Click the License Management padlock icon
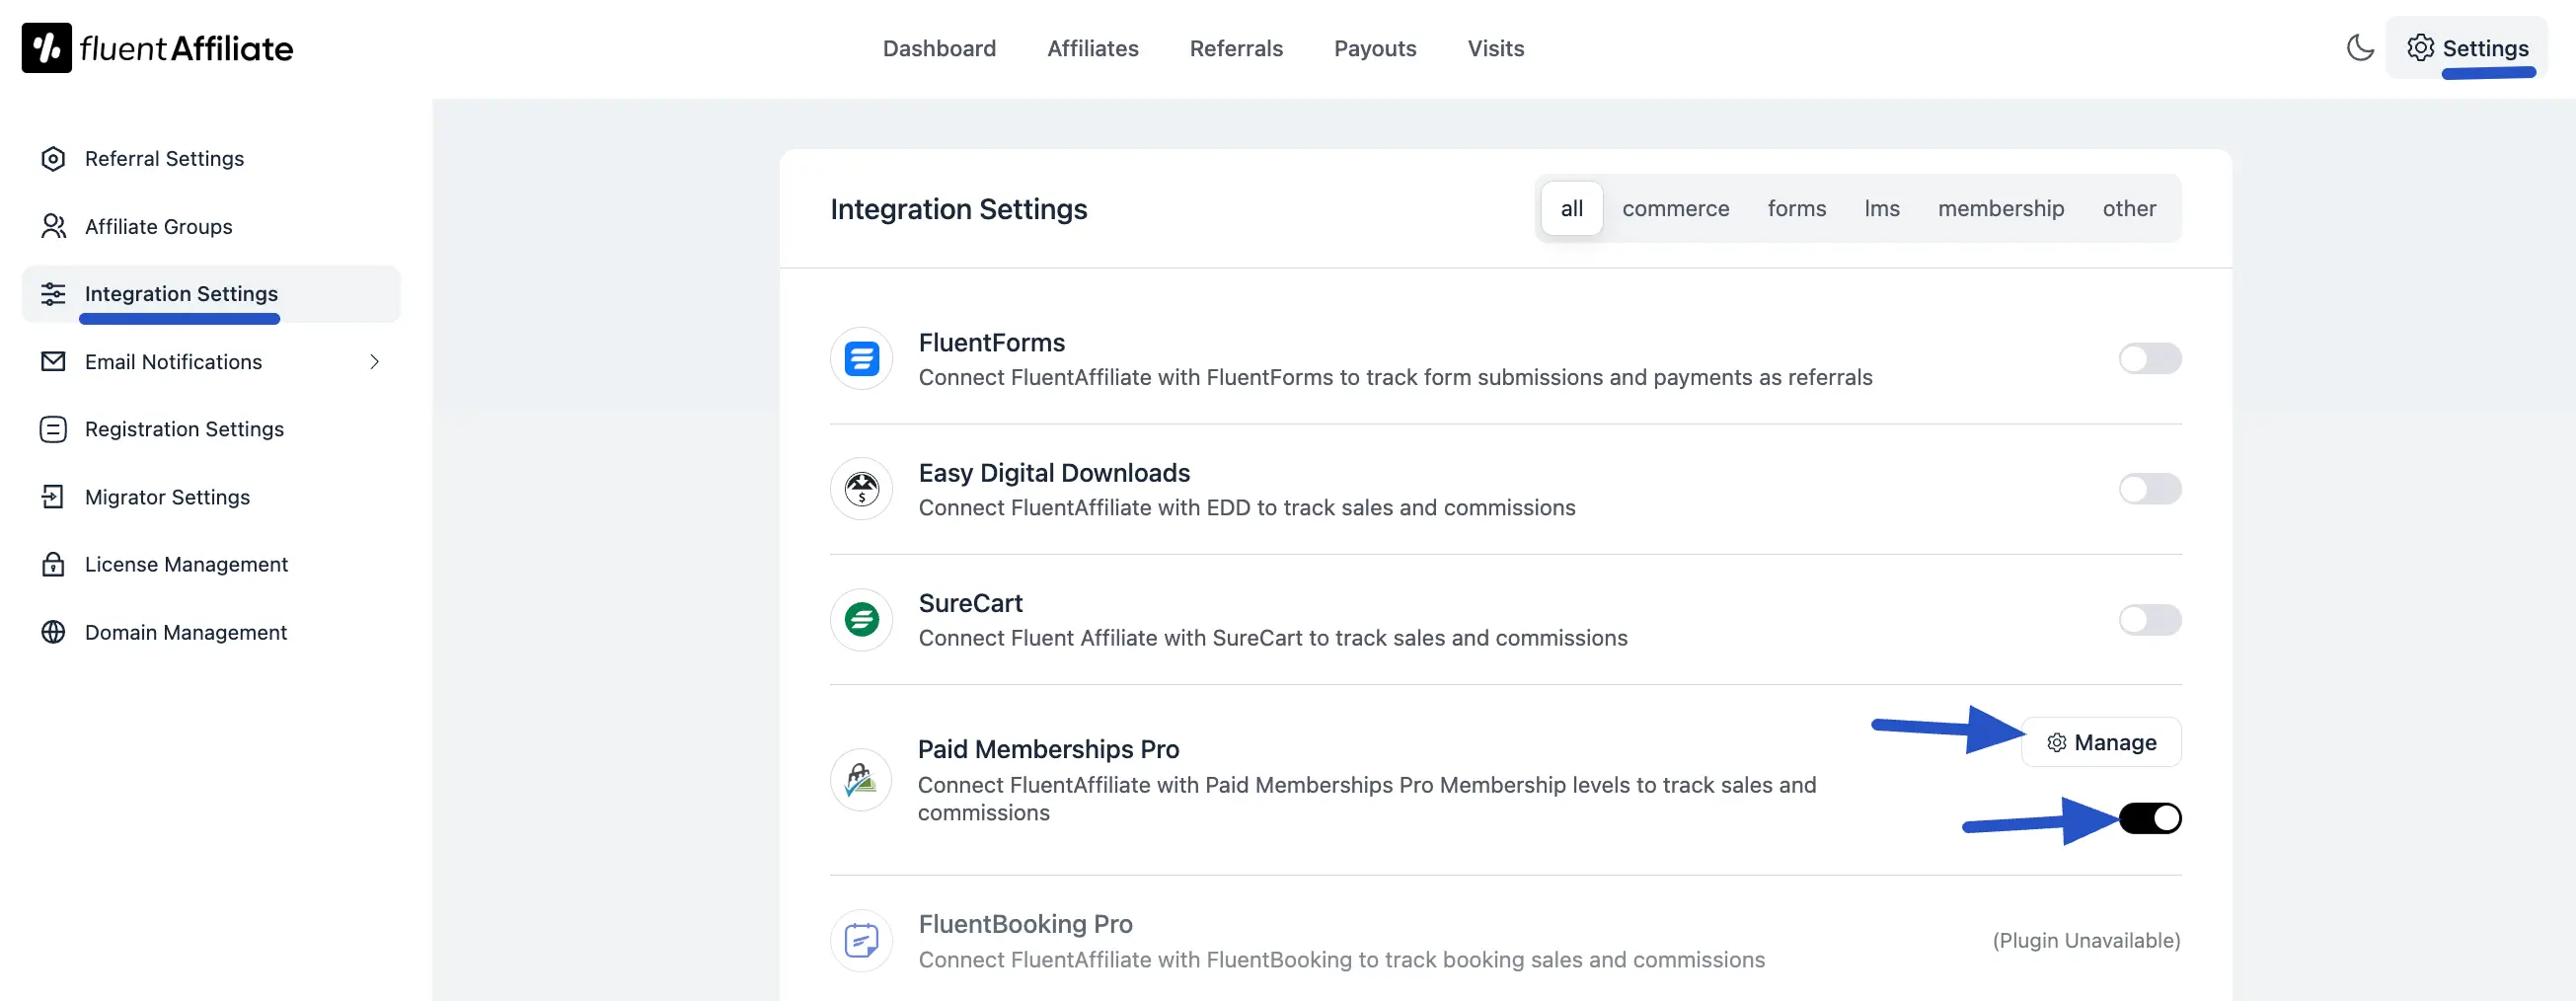 point(53,564)
